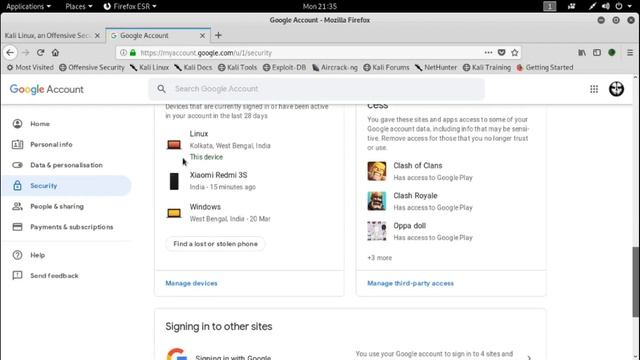Select the Xiaomi Redmi 3S phone icon
This screenshot has height=360, width=640.
pyautogui.click(x=174, y=181)
